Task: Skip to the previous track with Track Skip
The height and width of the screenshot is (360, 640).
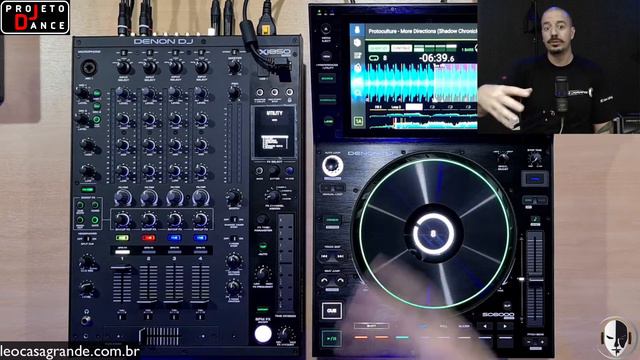Action: click(324, 256)
